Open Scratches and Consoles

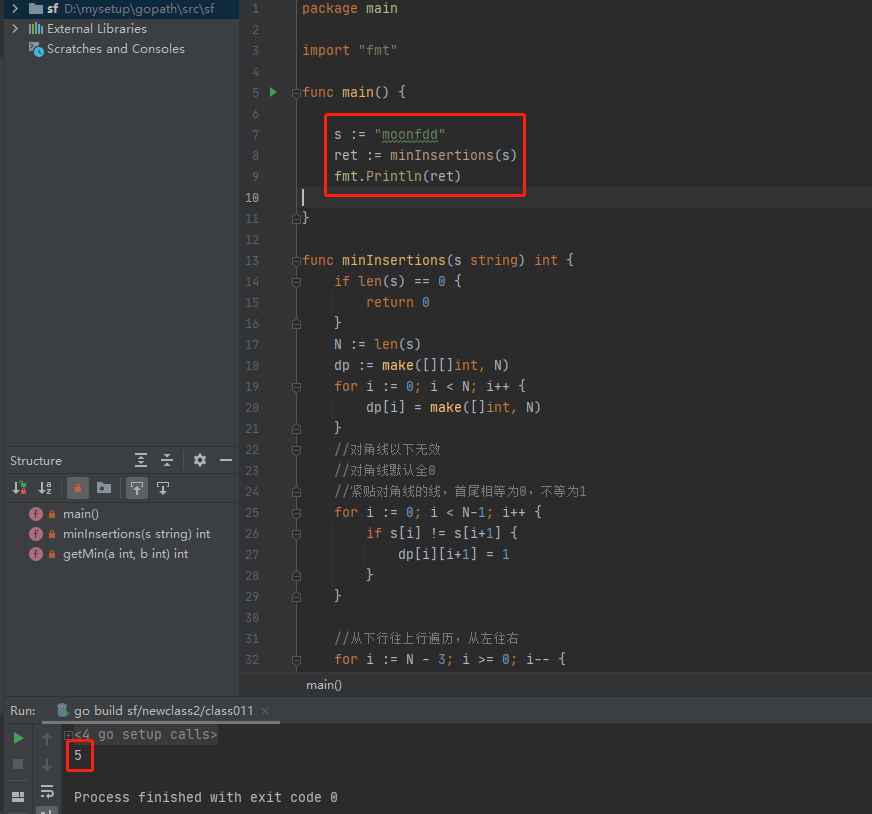115,49
